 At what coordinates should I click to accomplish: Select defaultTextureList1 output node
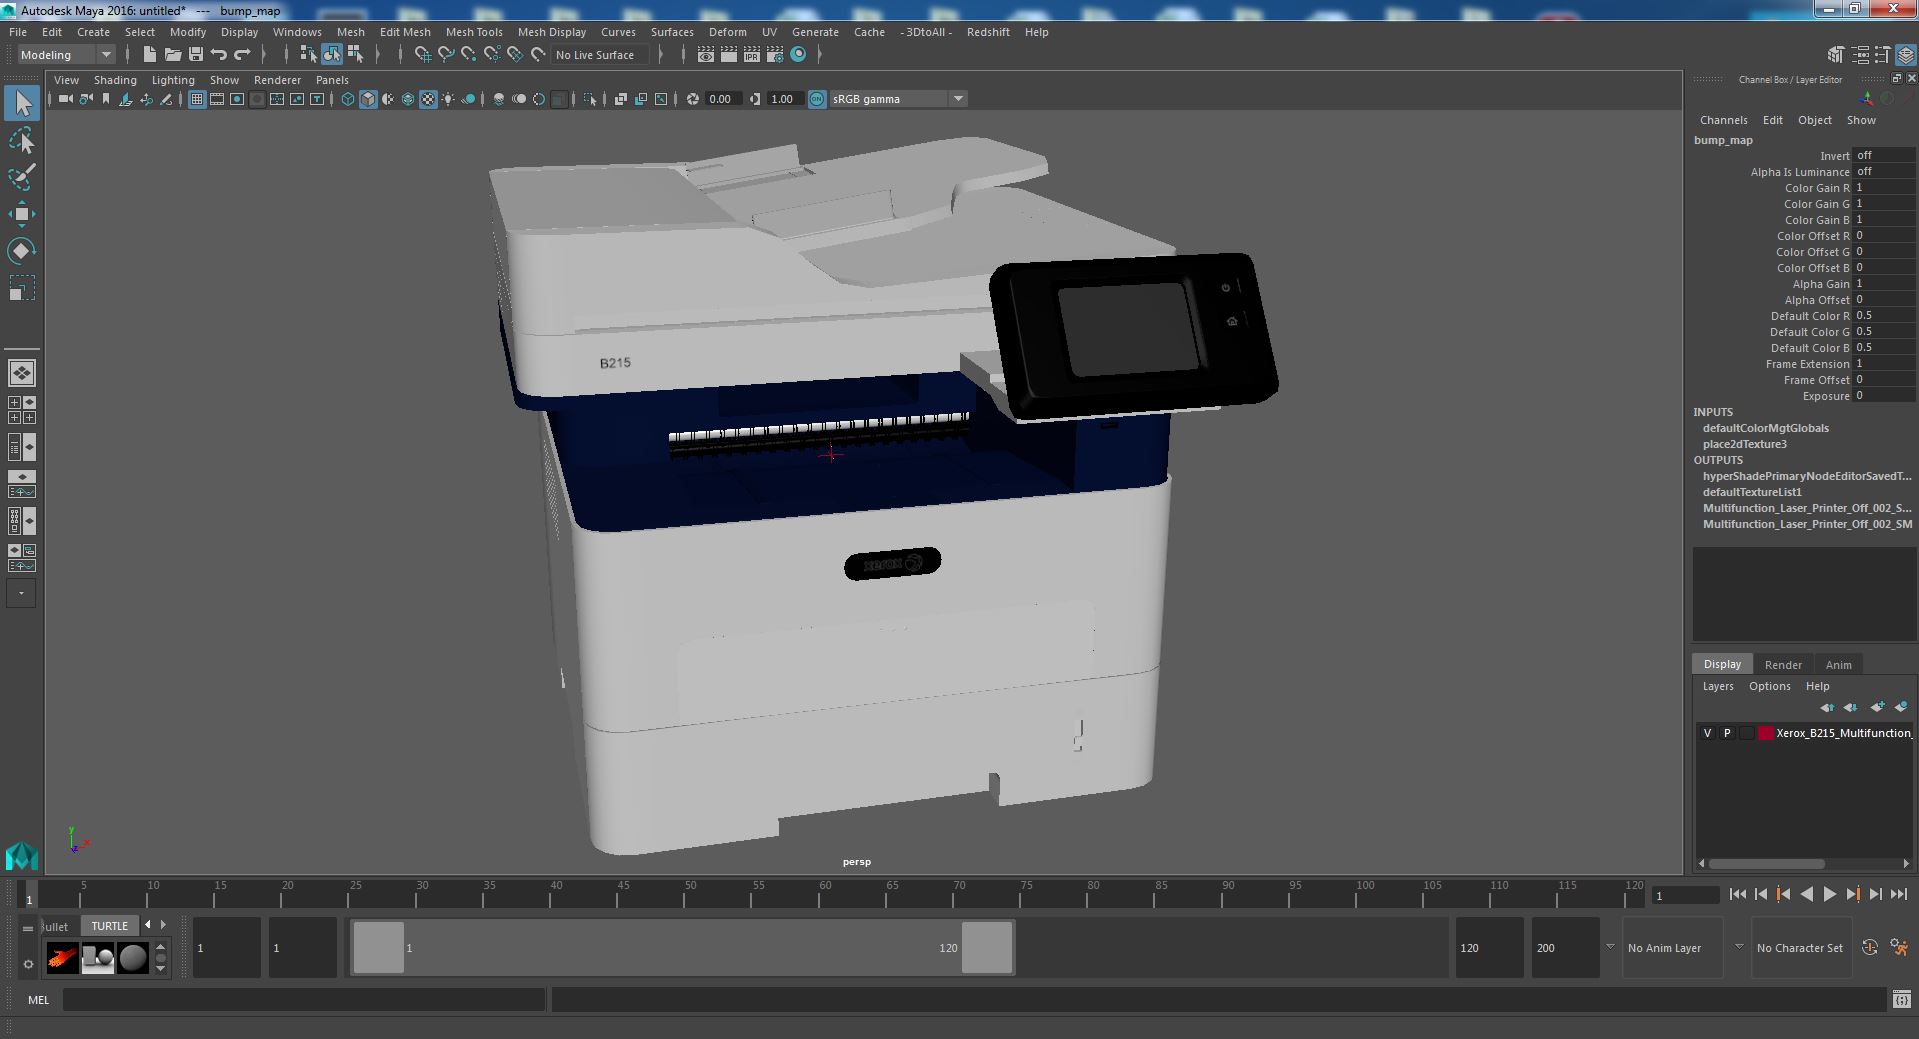coord(1752,492)
